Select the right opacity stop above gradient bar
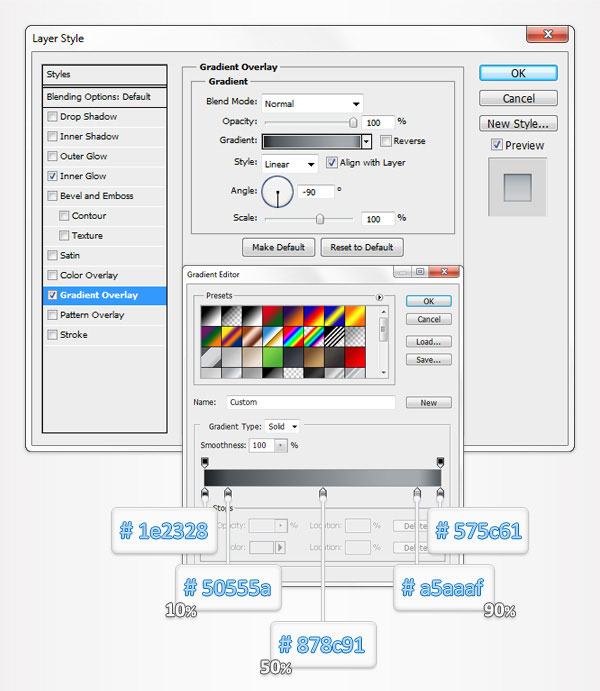Image resolution: width=600 pixels, height=691 pixels. point(440,462)
